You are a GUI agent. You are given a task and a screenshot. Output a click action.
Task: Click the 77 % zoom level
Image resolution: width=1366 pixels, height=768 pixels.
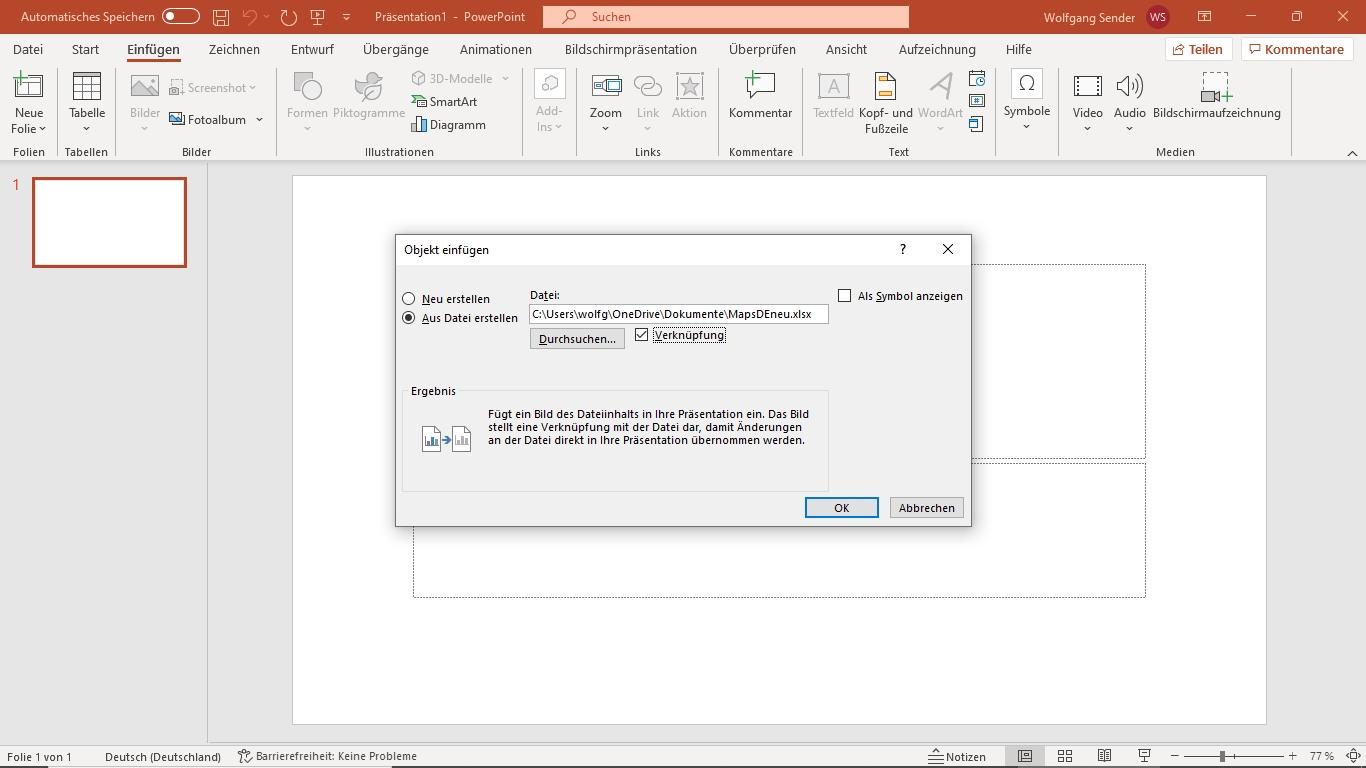click(1322, 756)
